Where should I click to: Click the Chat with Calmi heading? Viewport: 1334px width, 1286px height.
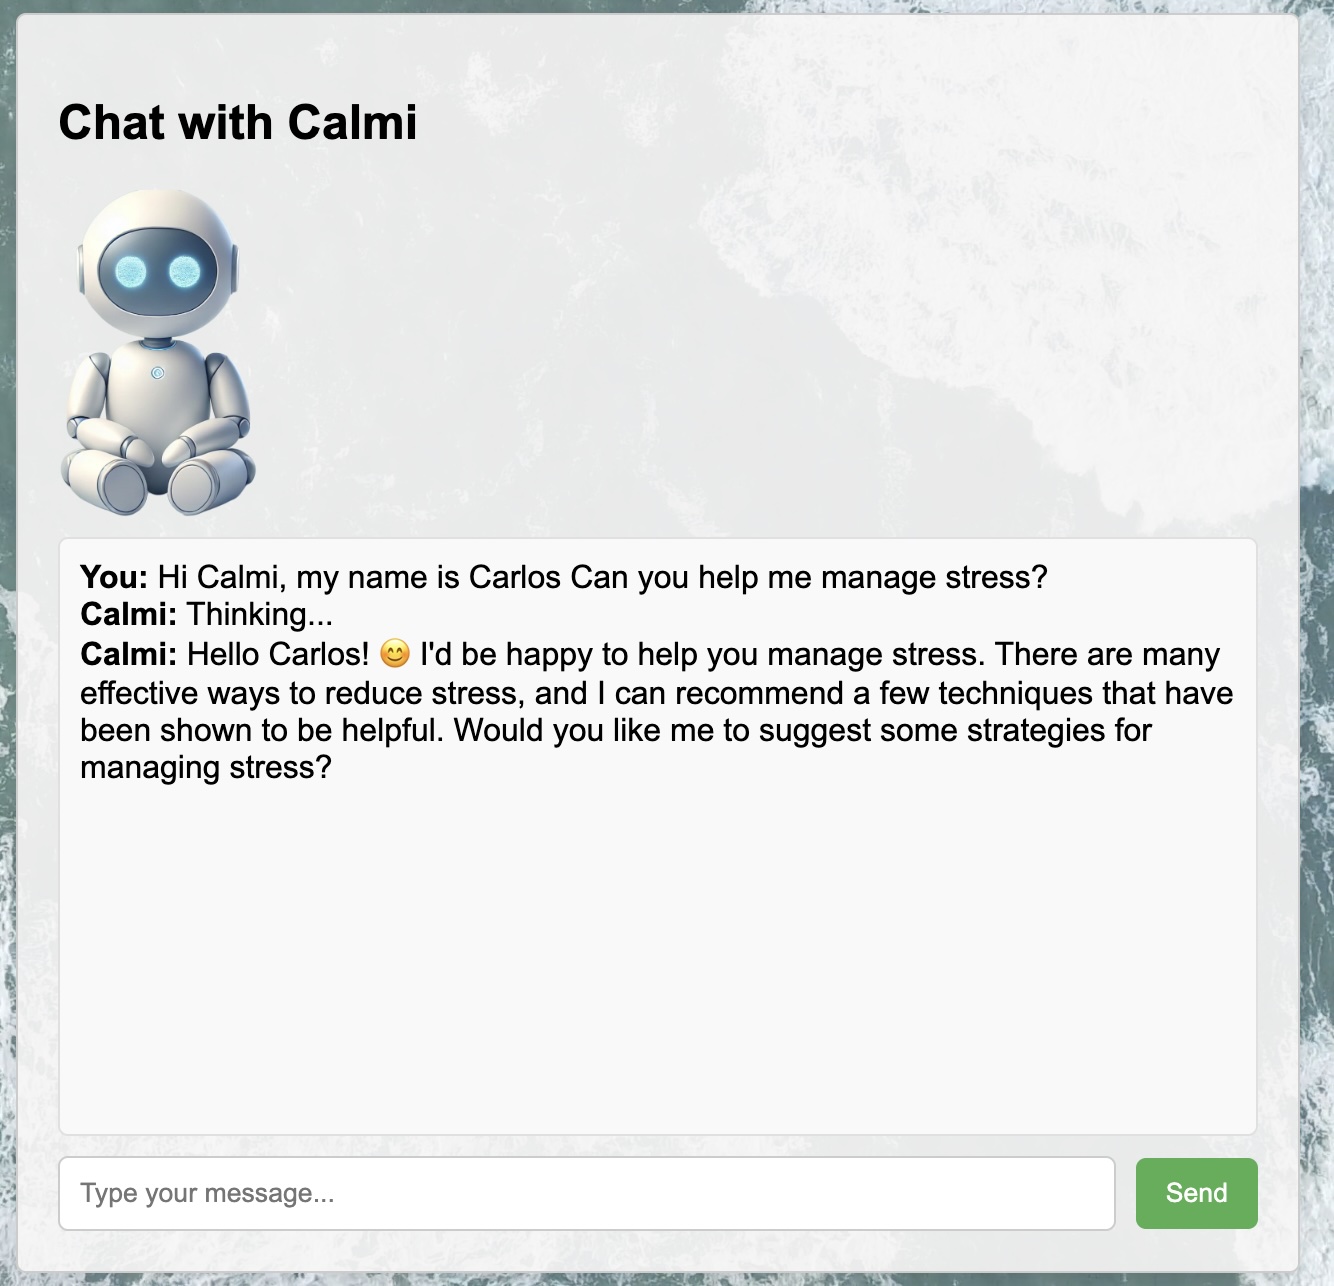pyautogui.click(x=238, y=122)
